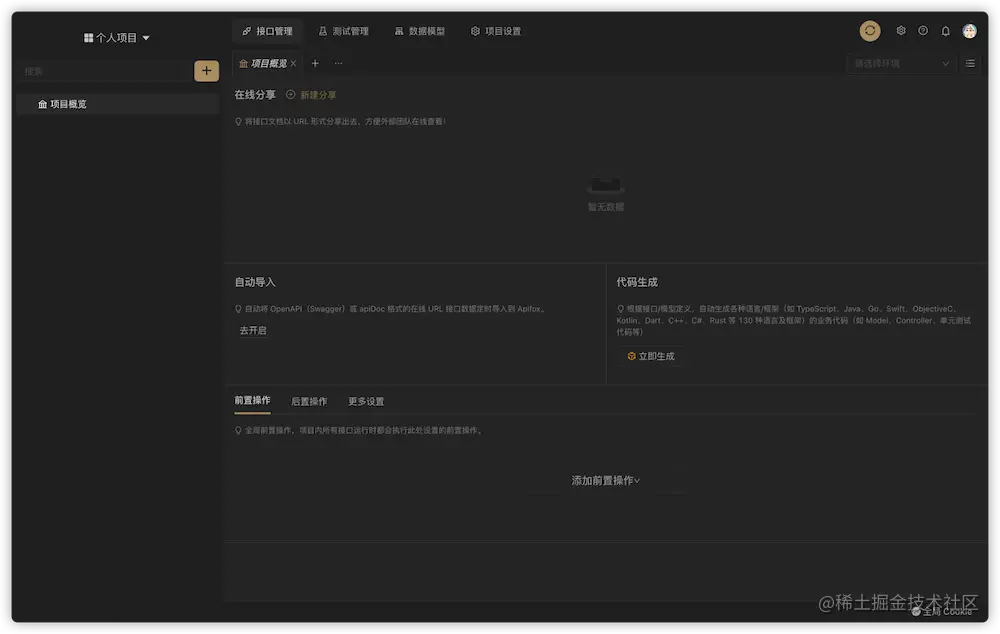This screenshot has height=634, width=1000.
Task: Click the sync/refresh icon in top bar
Action: pyautogui.click(x=869, y=31)
